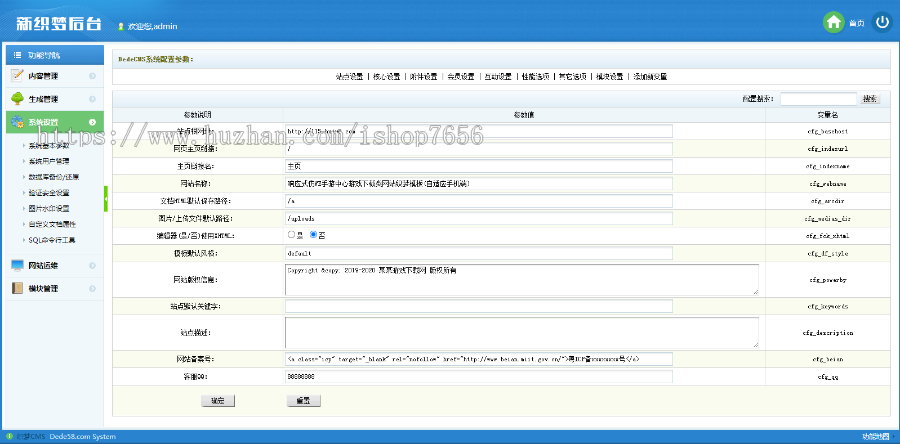900x444 pixels.
Task: Click the 网站运维 monitor icon
Action: 17,265
